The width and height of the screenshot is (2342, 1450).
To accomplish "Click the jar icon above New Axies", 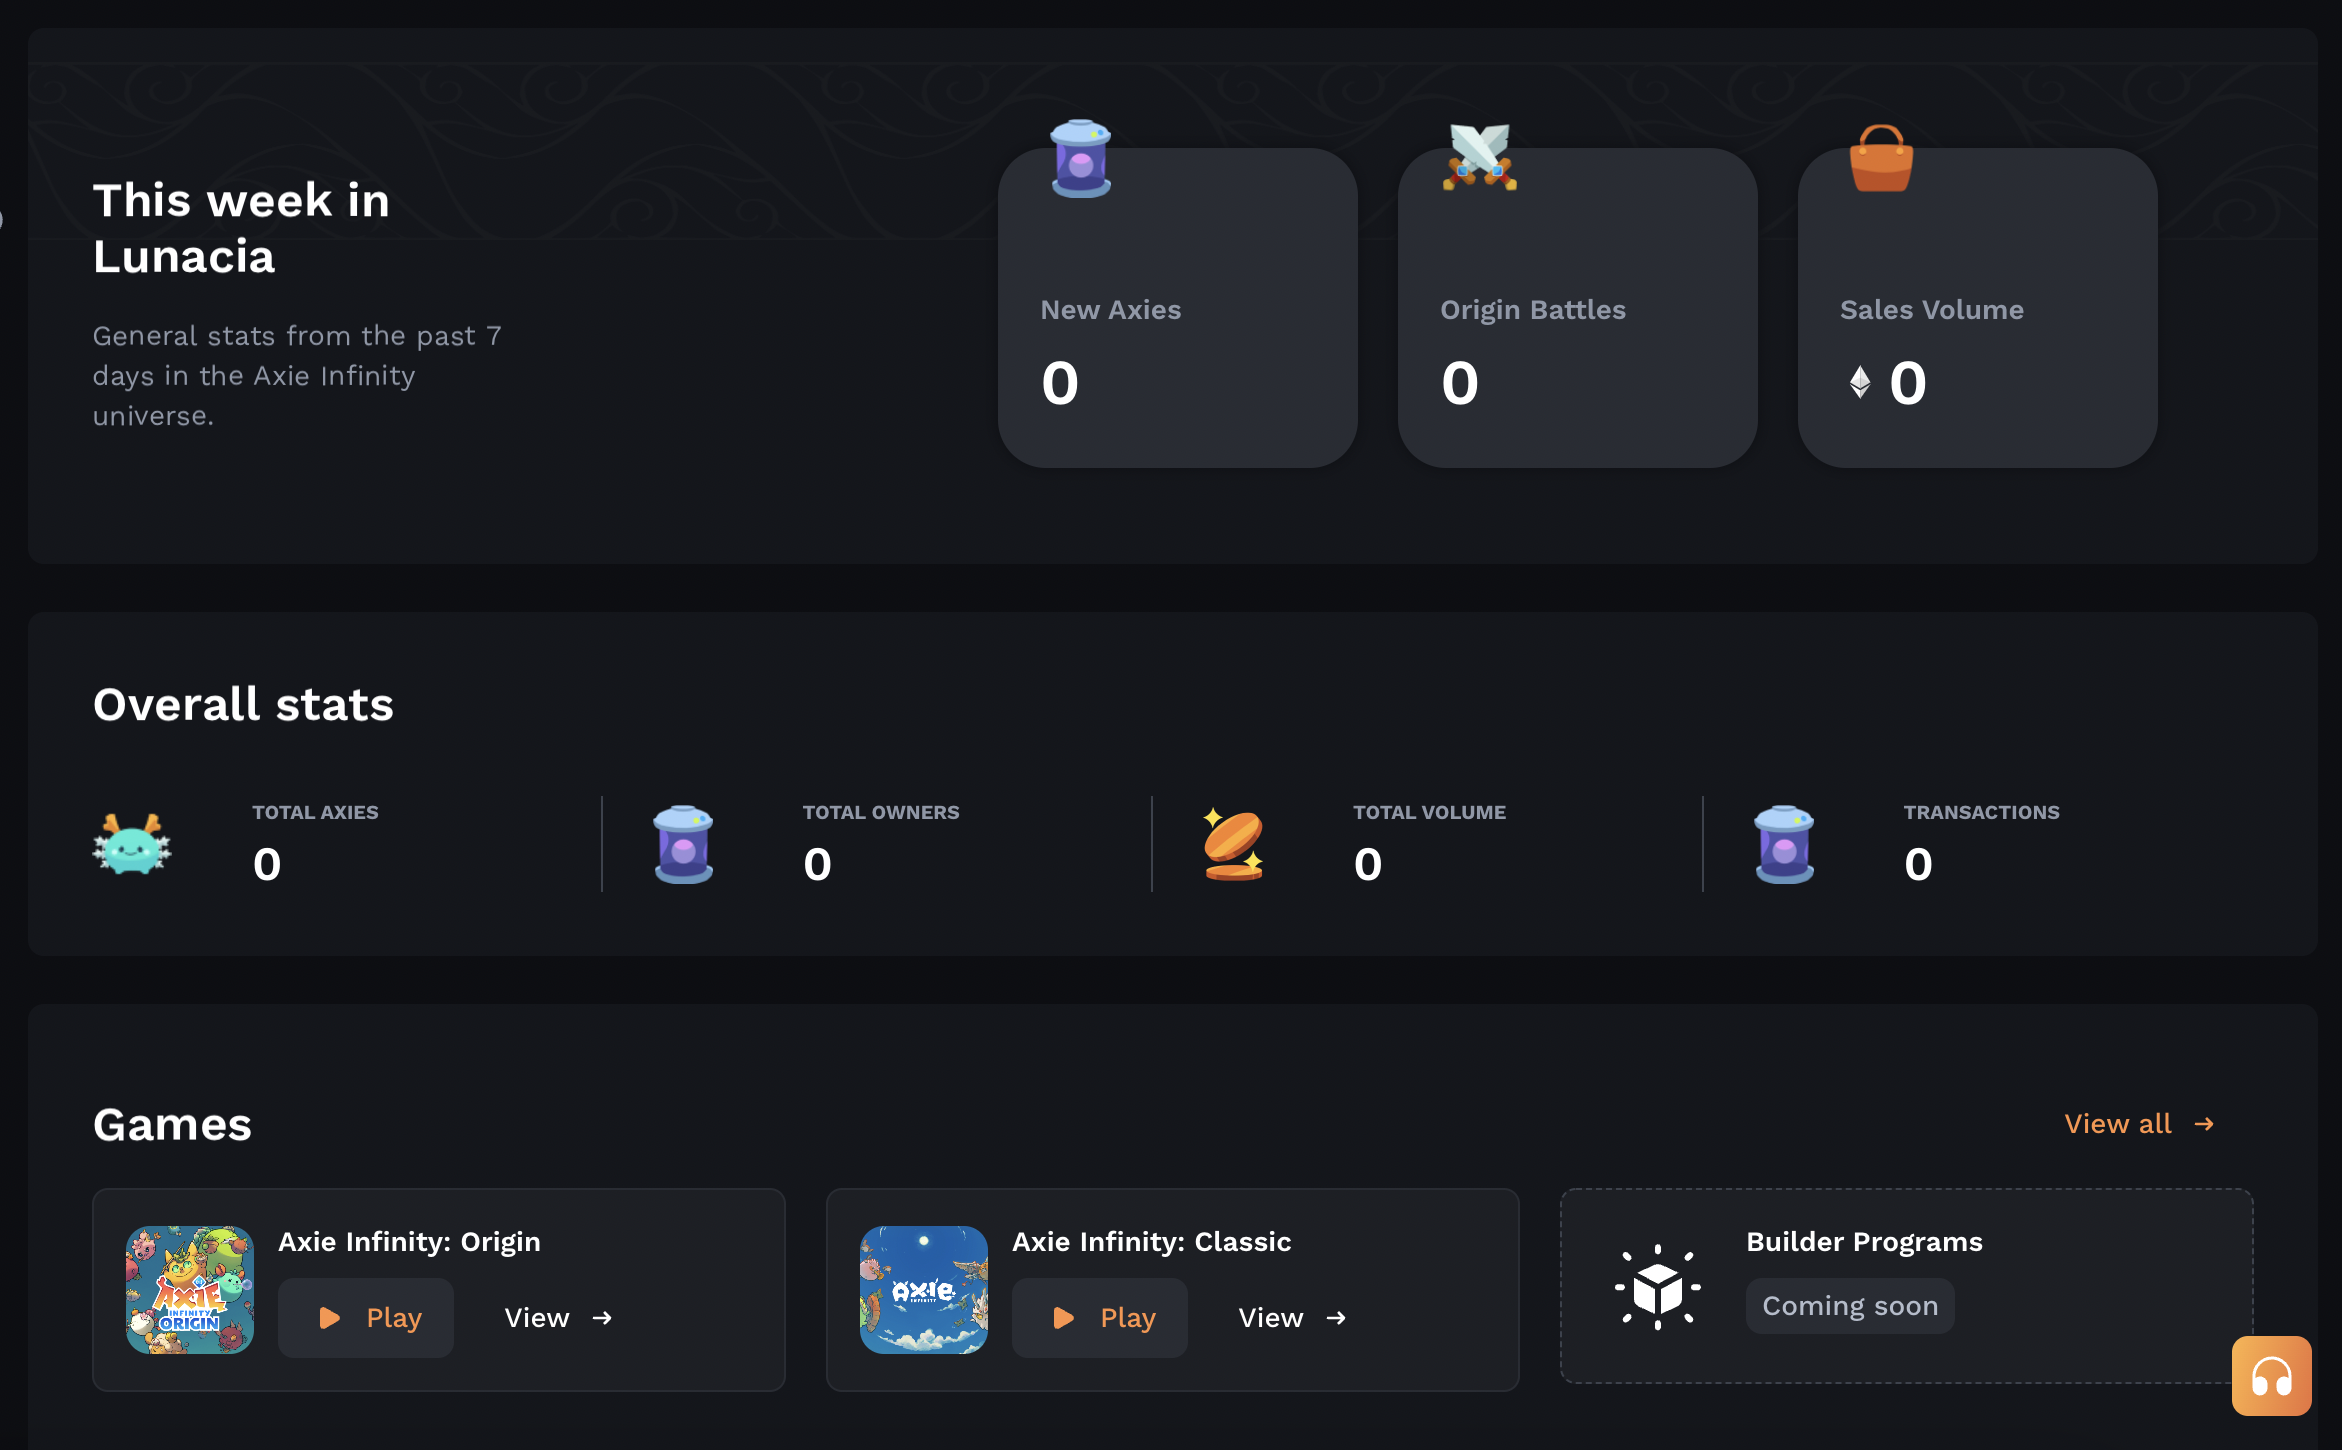I will [x=1080, y=158].
